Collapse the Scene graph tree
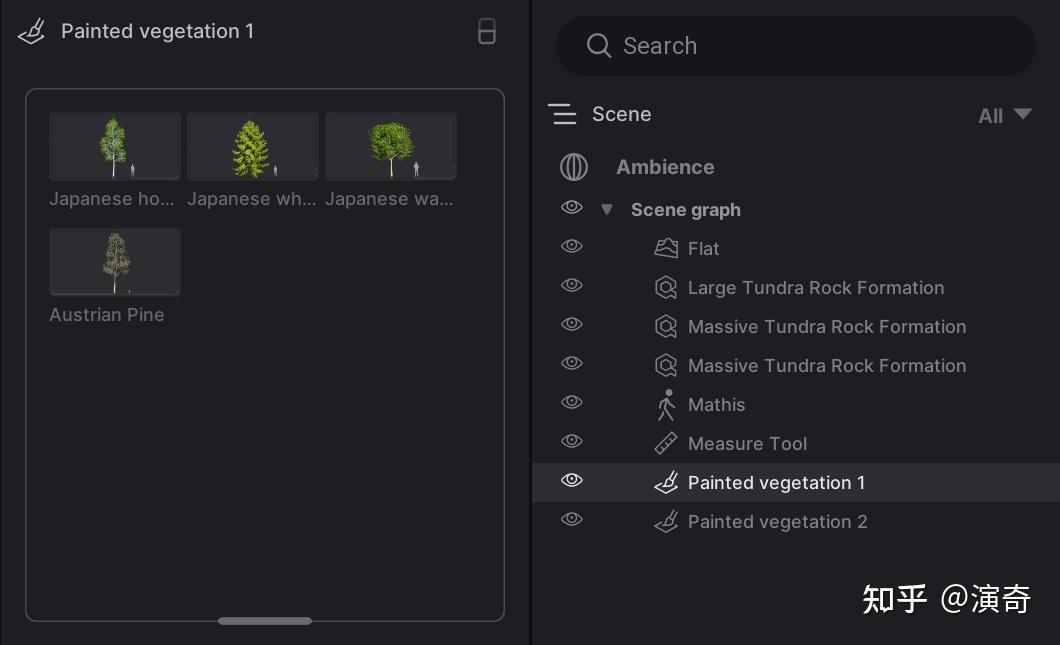The width and height of the screenshot is (1060, 645). click(x=606, y=210)
